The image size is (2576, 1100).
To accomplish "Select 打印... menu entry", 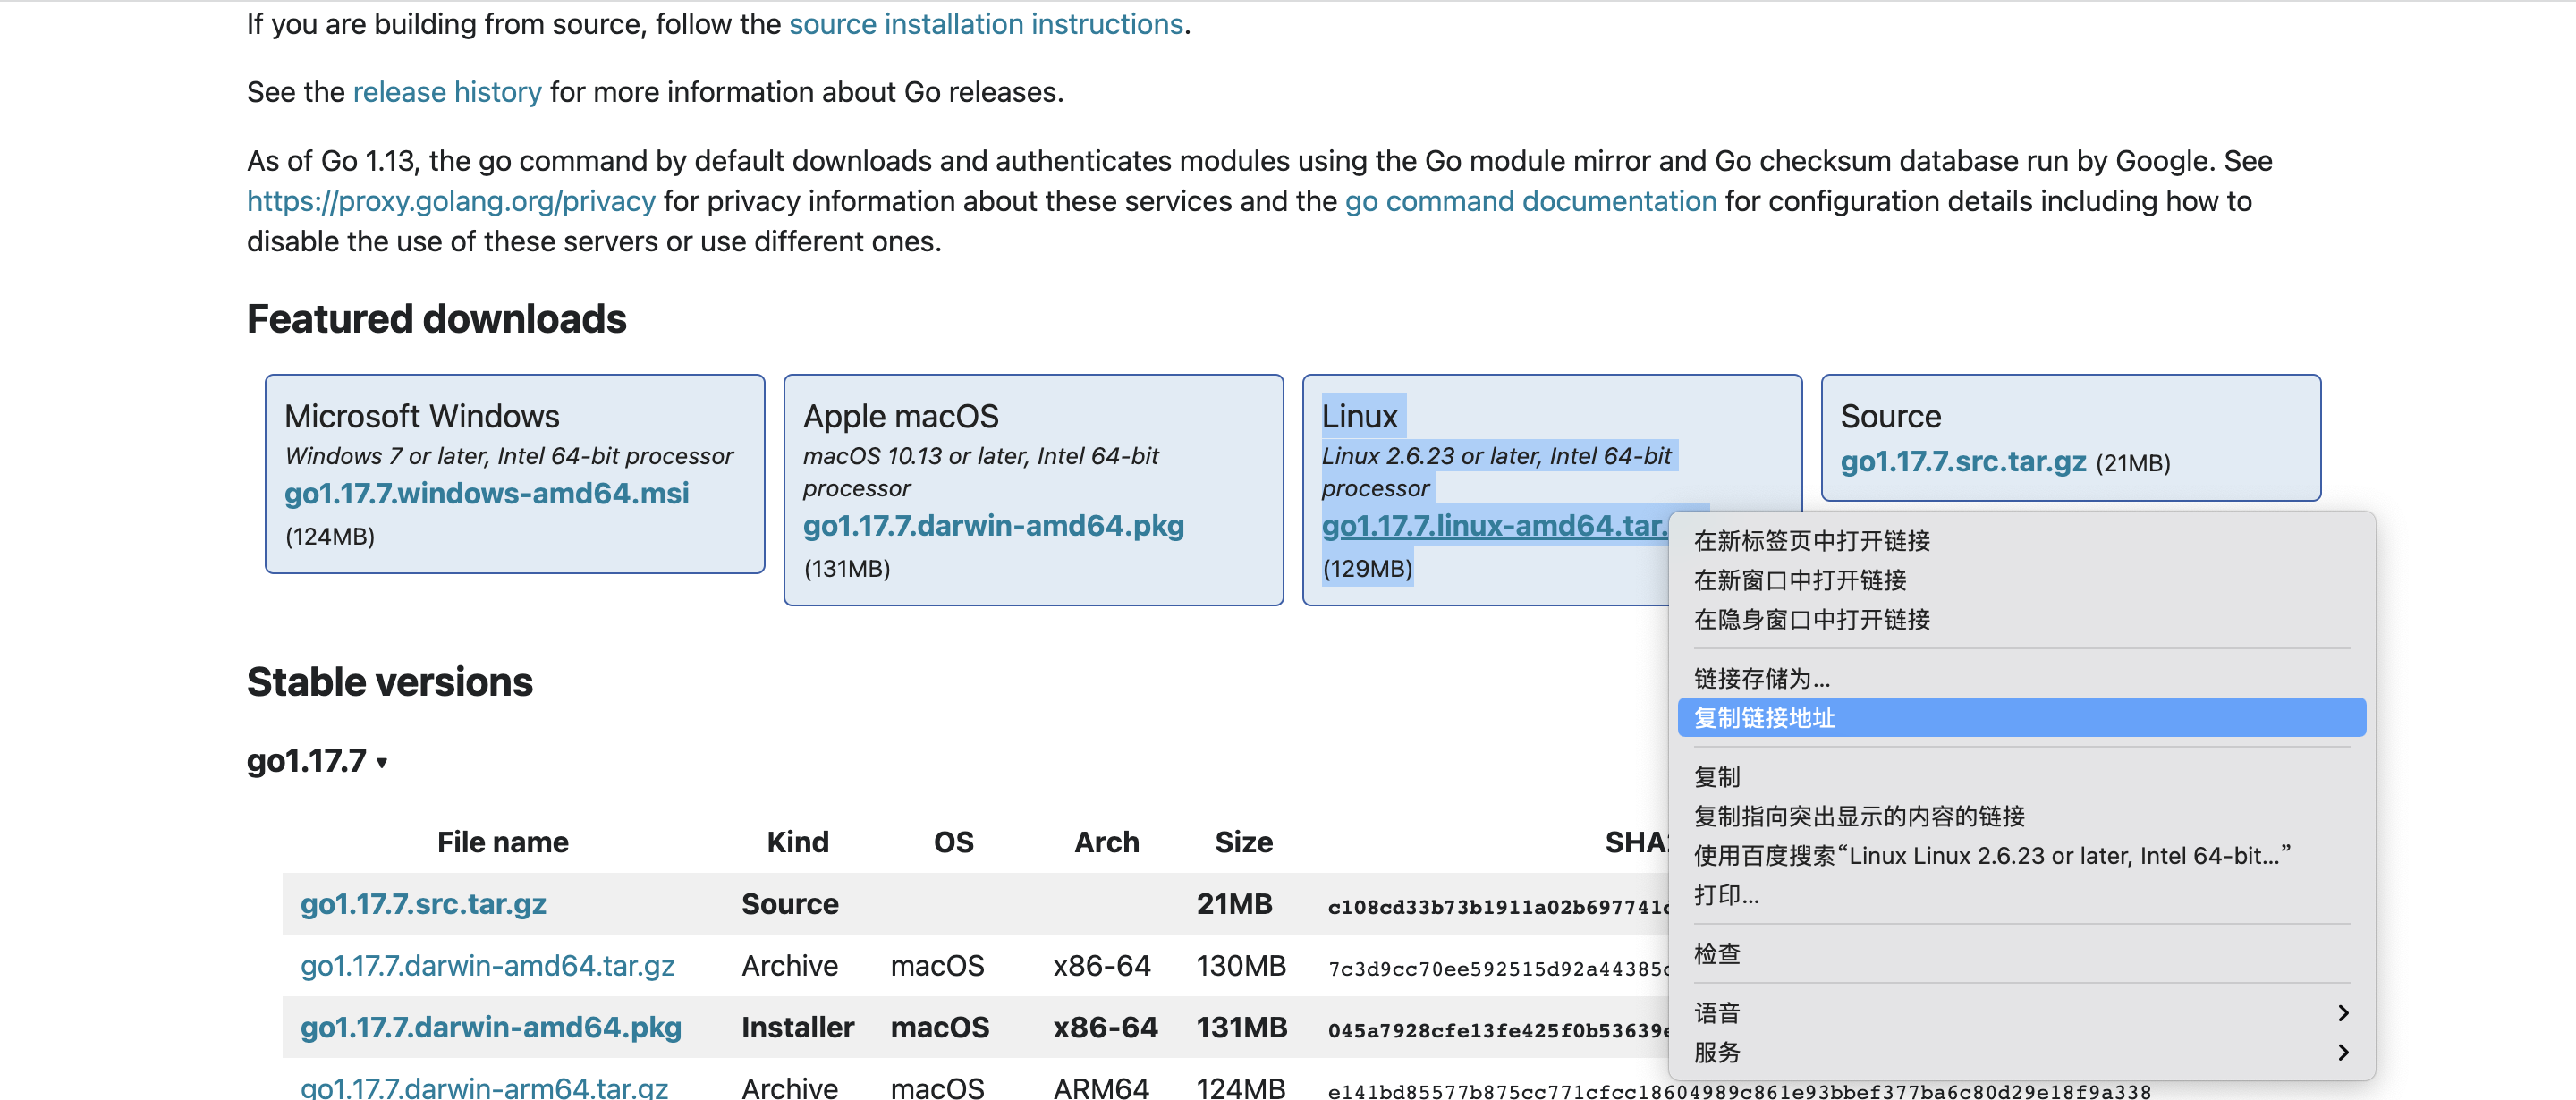I will (1725, 895).
